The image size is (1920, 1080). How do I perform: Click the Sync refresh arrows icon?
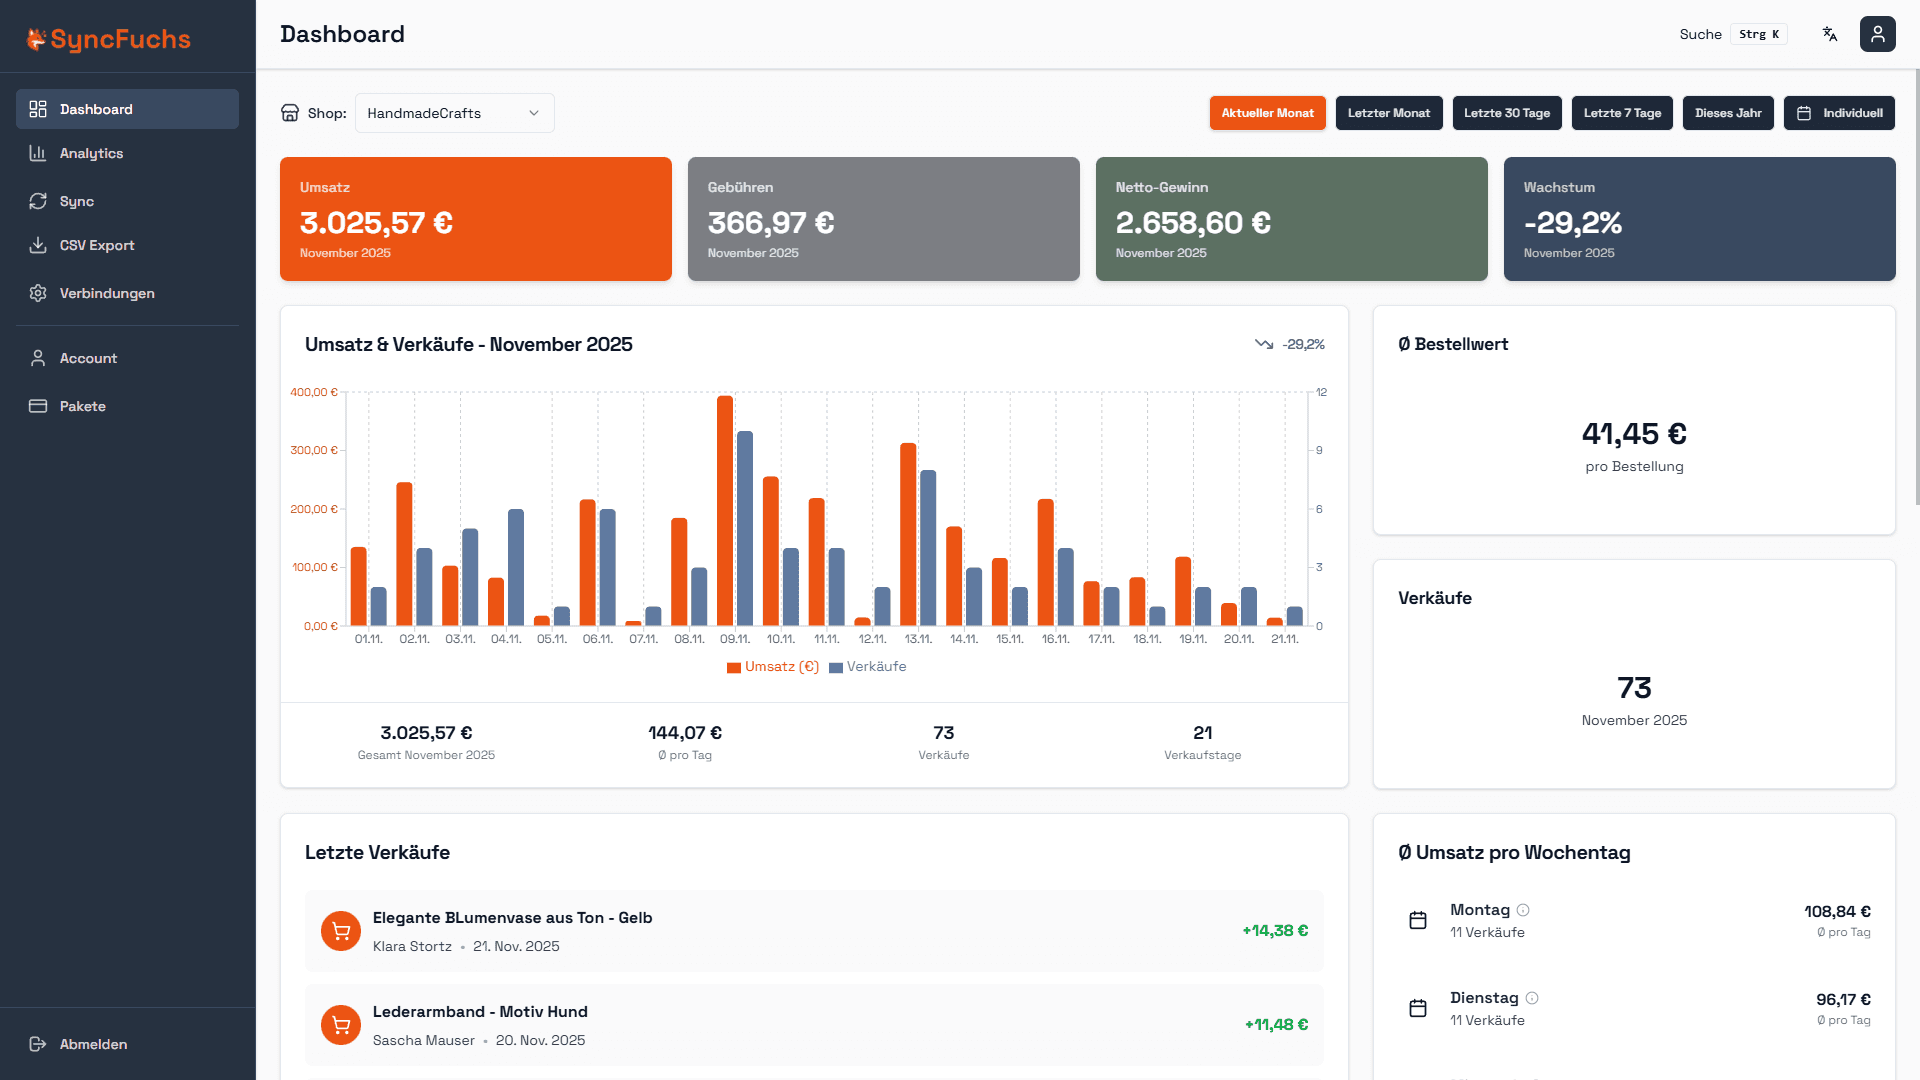38,201
